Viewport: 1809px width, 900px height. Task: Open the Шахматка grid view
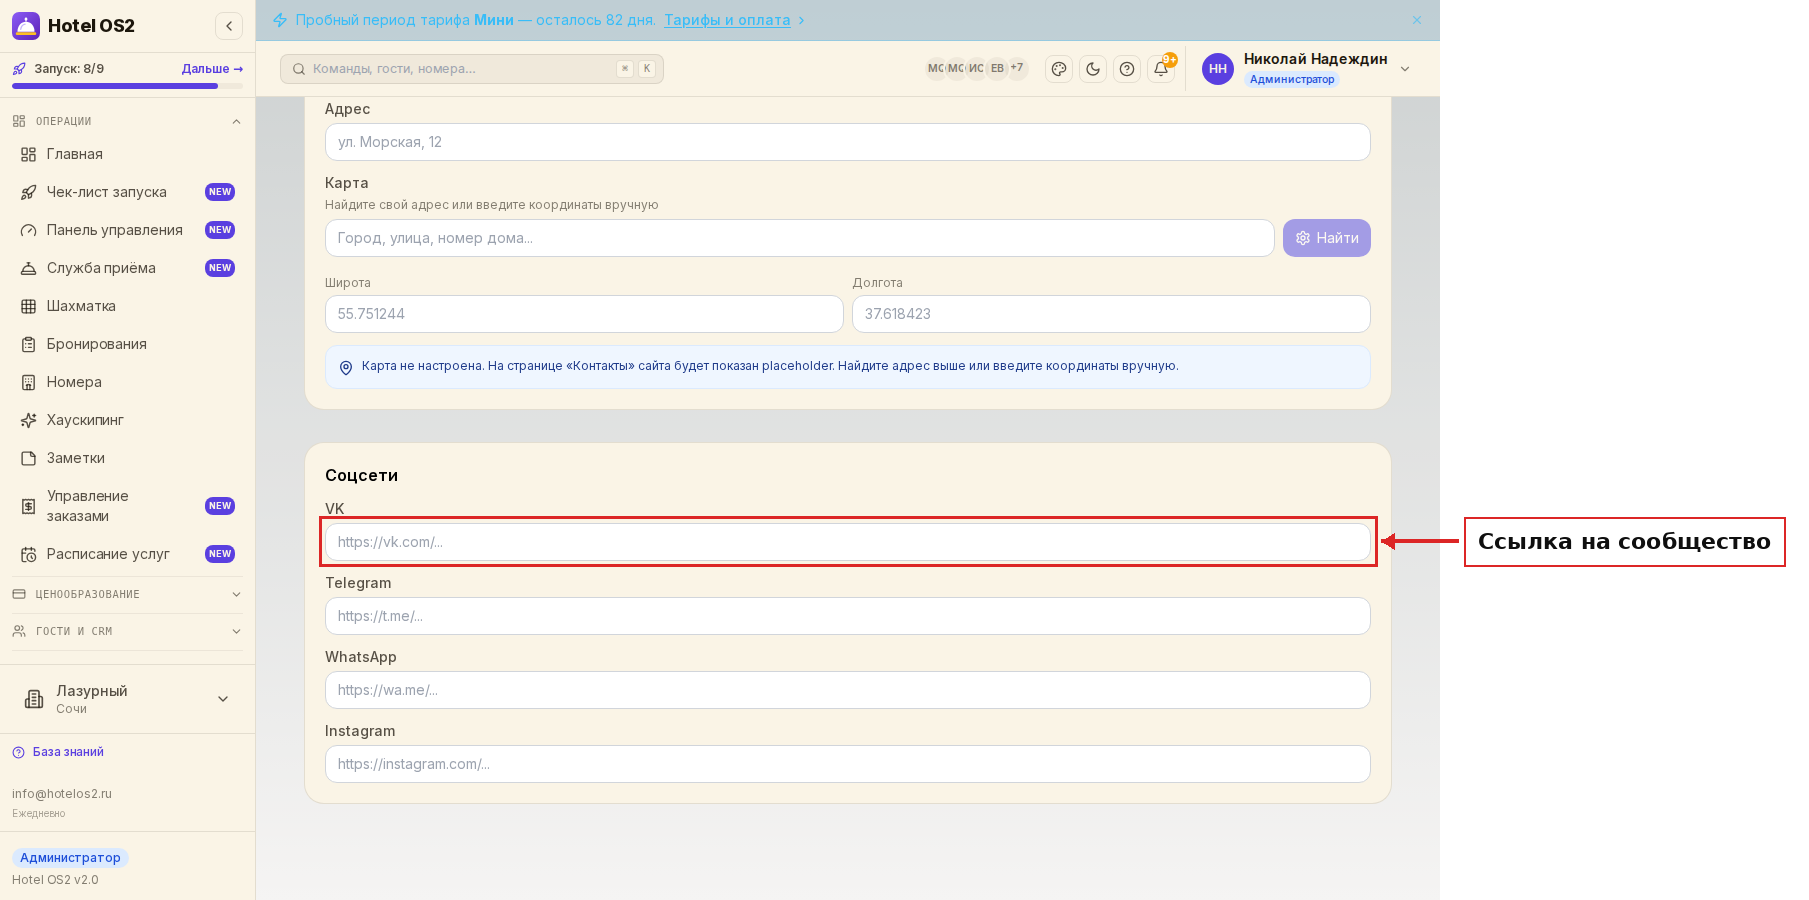pyautogui.click(x=127, y=306)
